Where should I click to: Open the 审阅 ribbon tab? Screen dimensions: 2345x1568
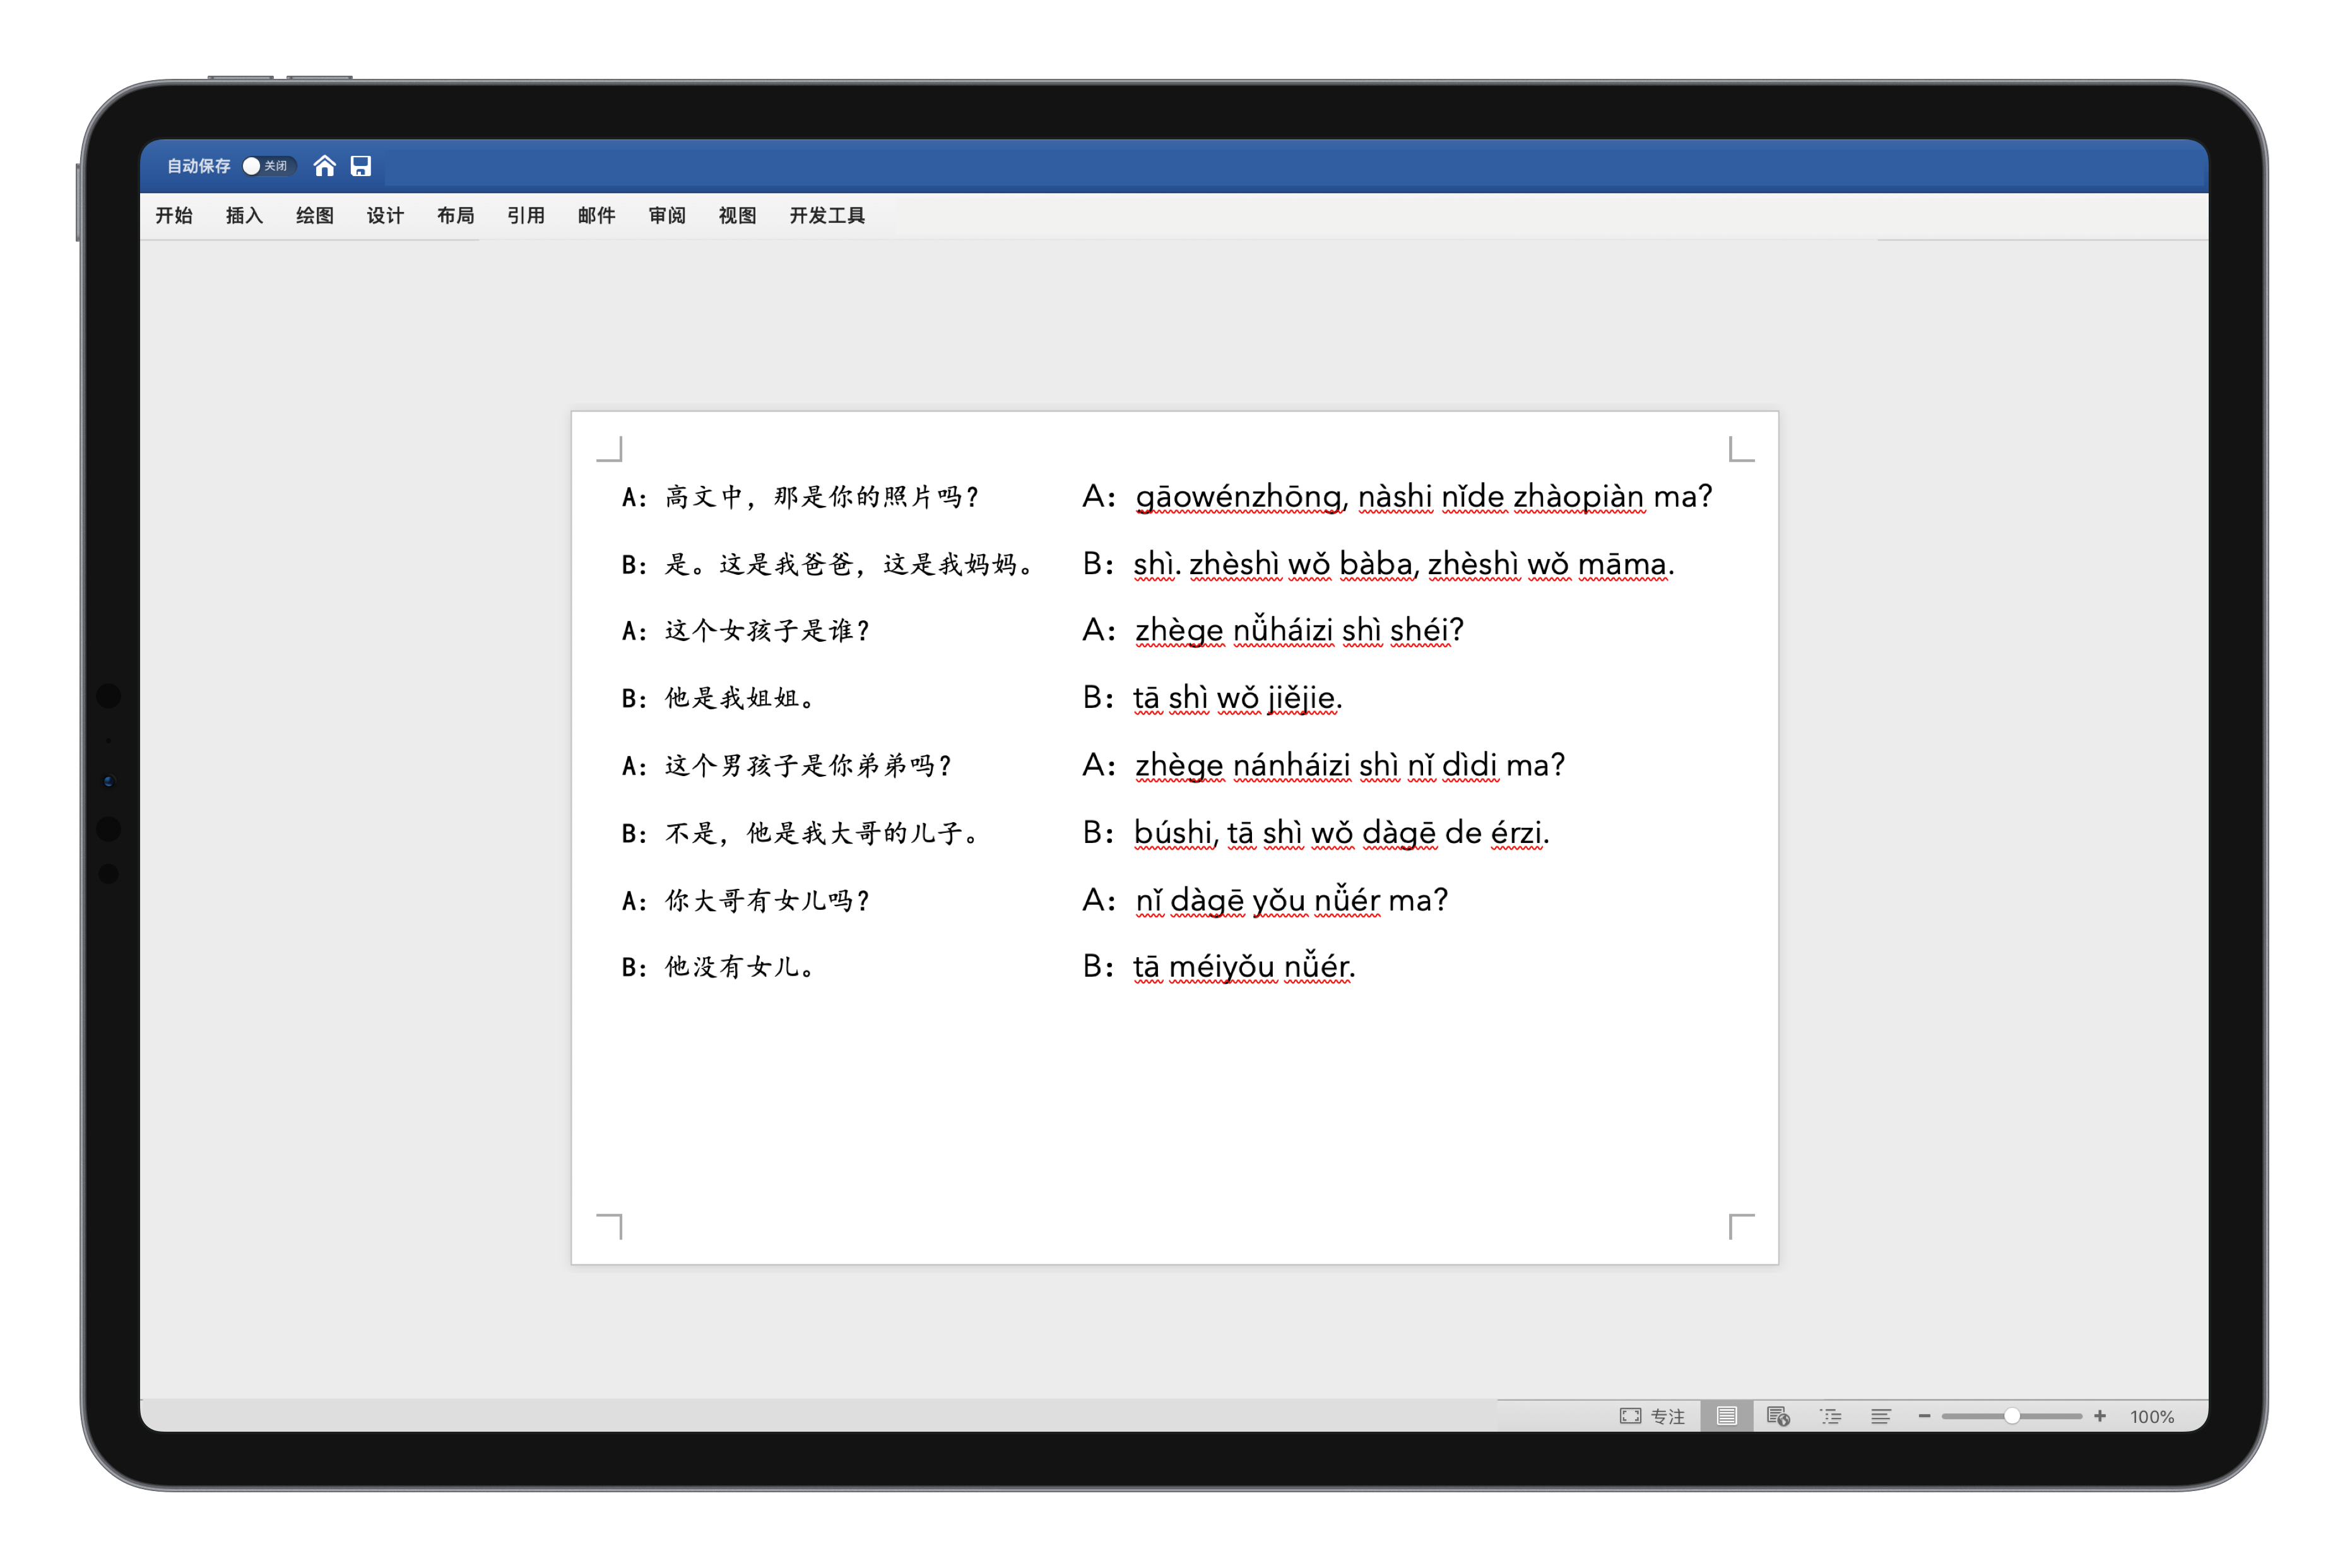click(667, 216)
